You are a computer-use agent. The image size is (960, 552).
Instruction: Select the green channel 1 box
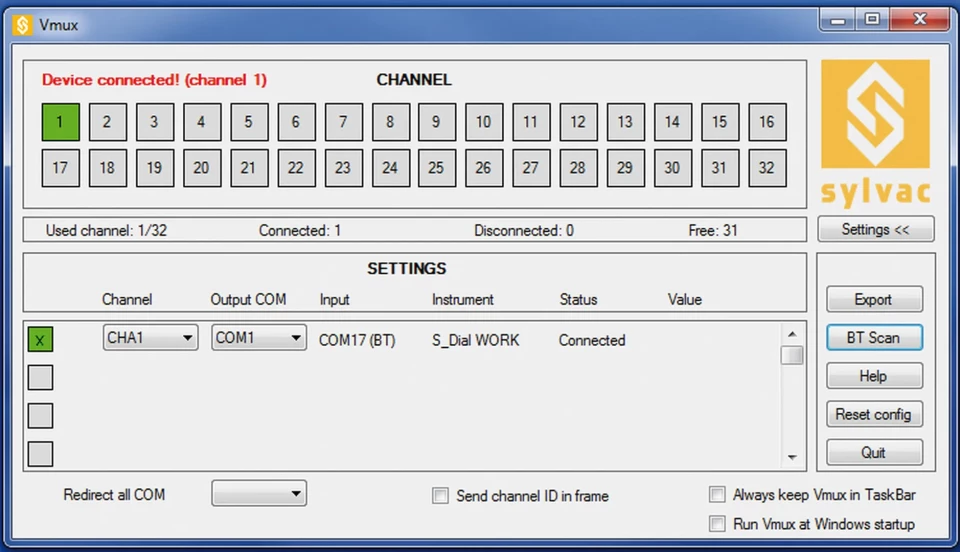pos(60,122)
